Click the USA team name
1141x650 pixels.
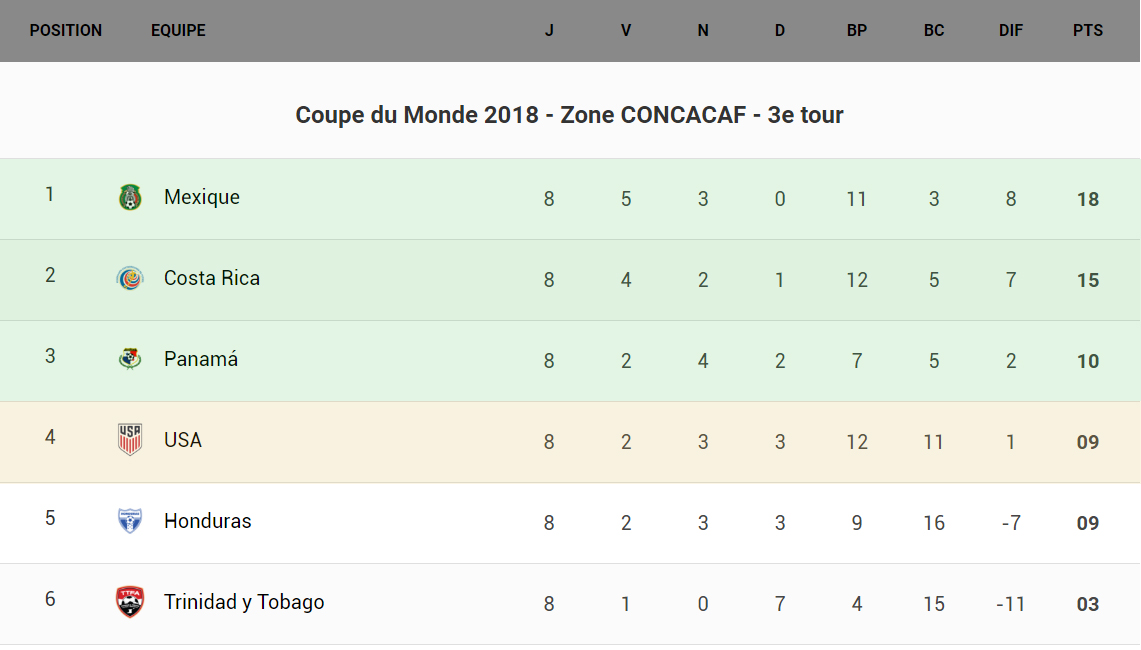pos(183,440)
